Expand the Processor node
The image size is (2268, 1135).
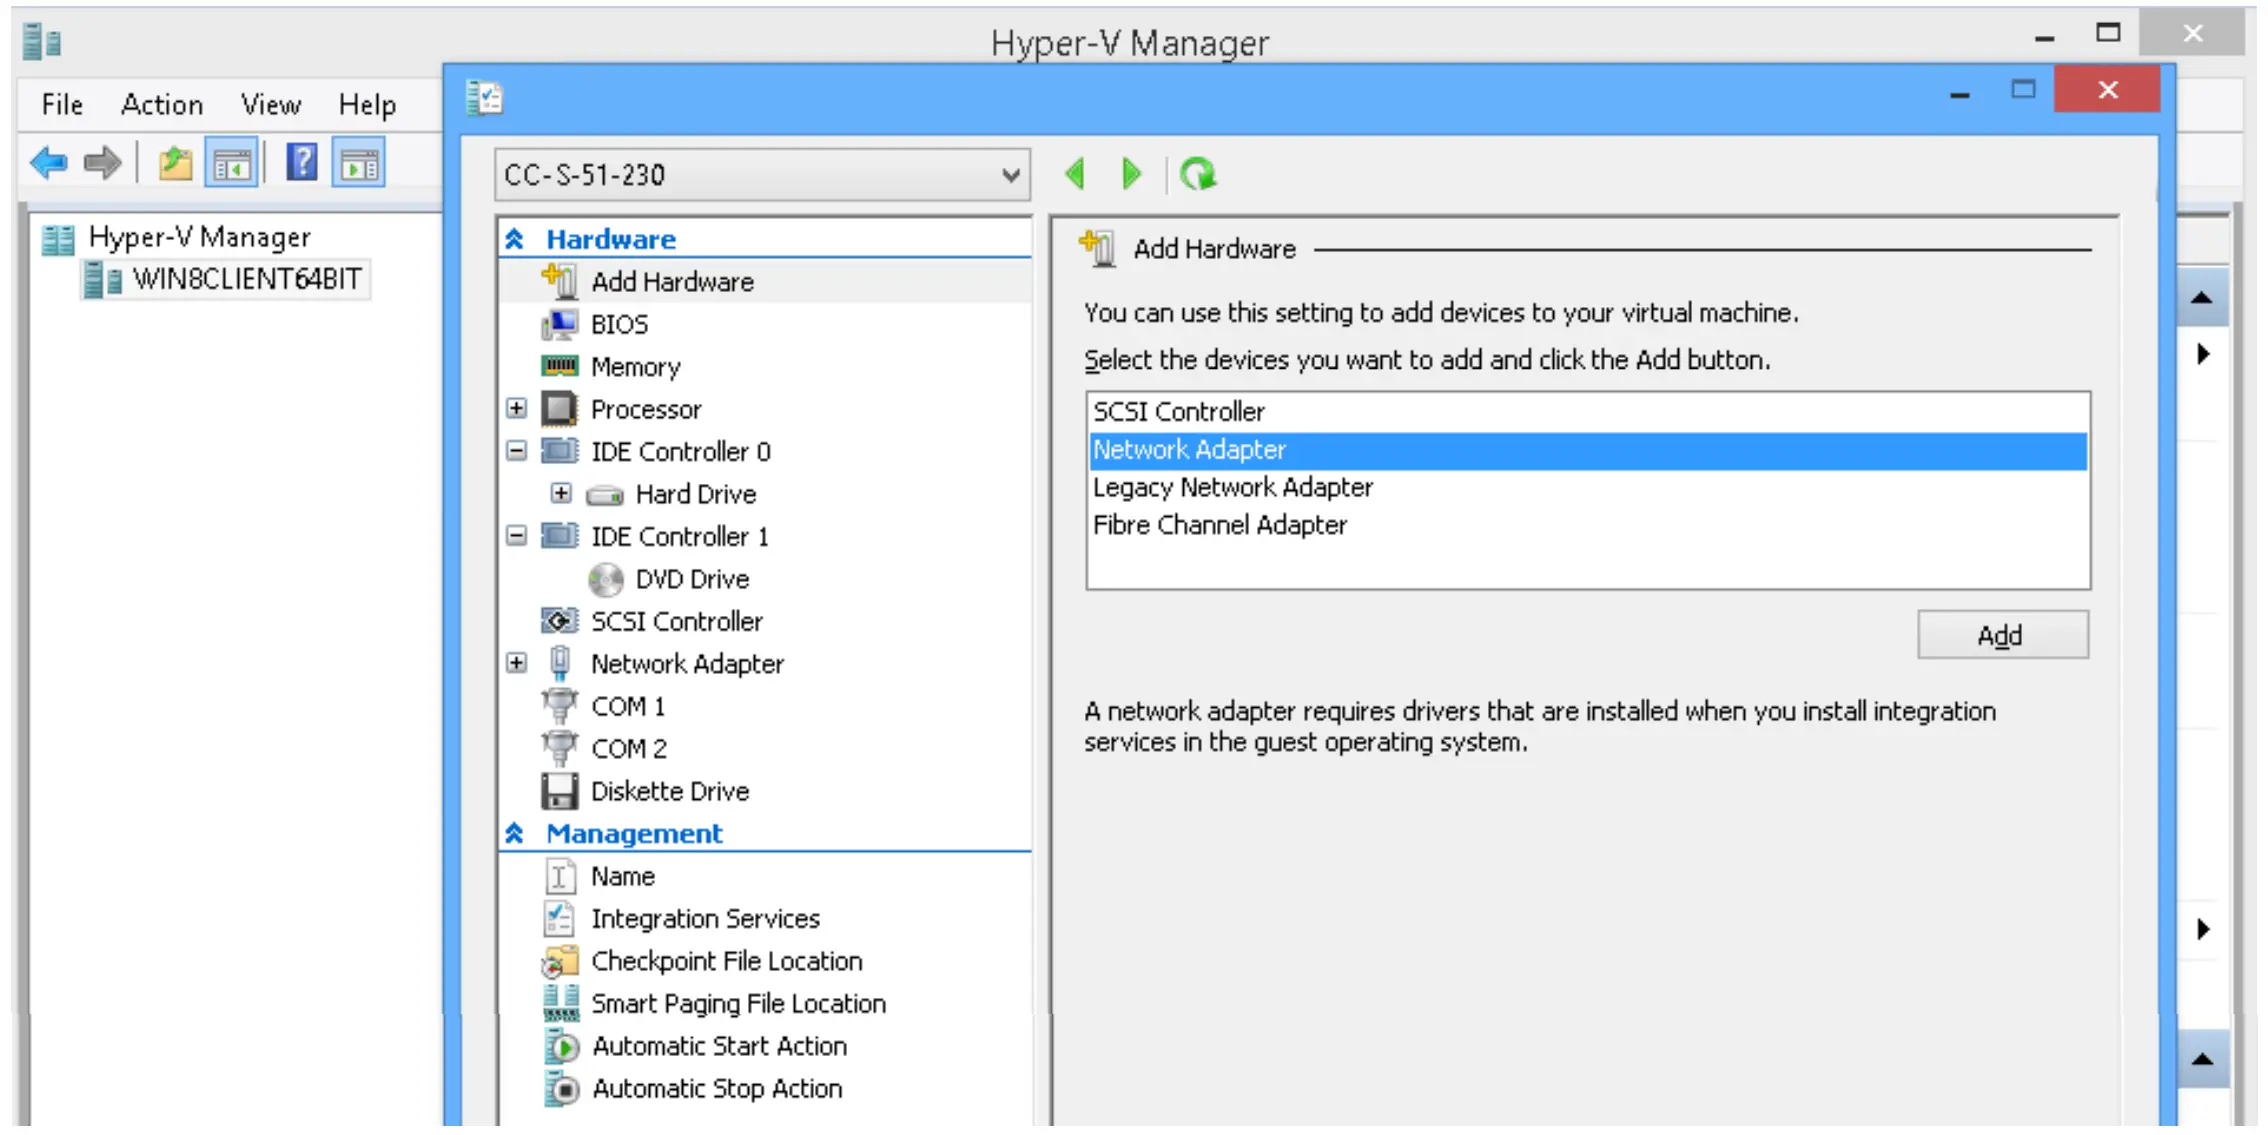[516, 409]
